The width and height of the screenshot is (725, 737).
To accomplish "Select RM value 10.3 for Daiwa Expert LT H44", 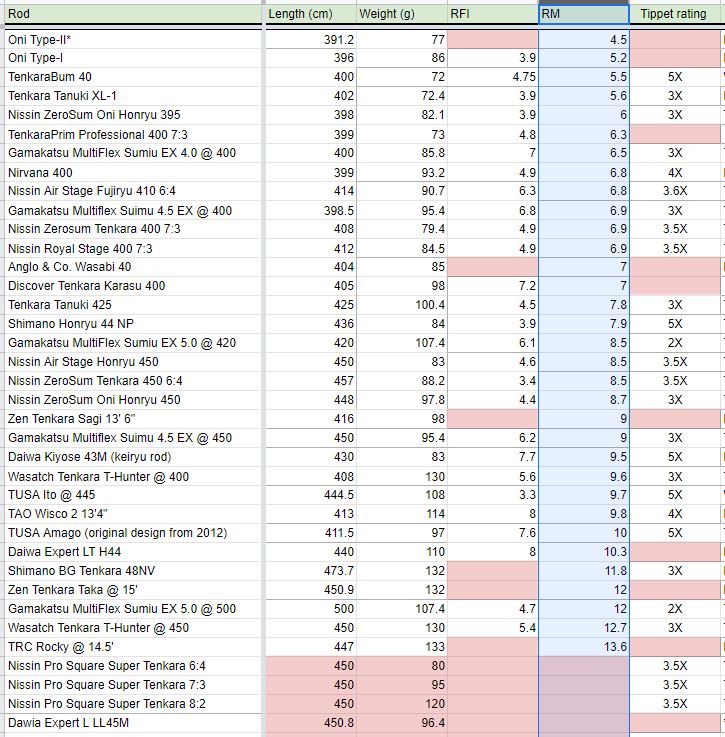I will coord(583,552).
